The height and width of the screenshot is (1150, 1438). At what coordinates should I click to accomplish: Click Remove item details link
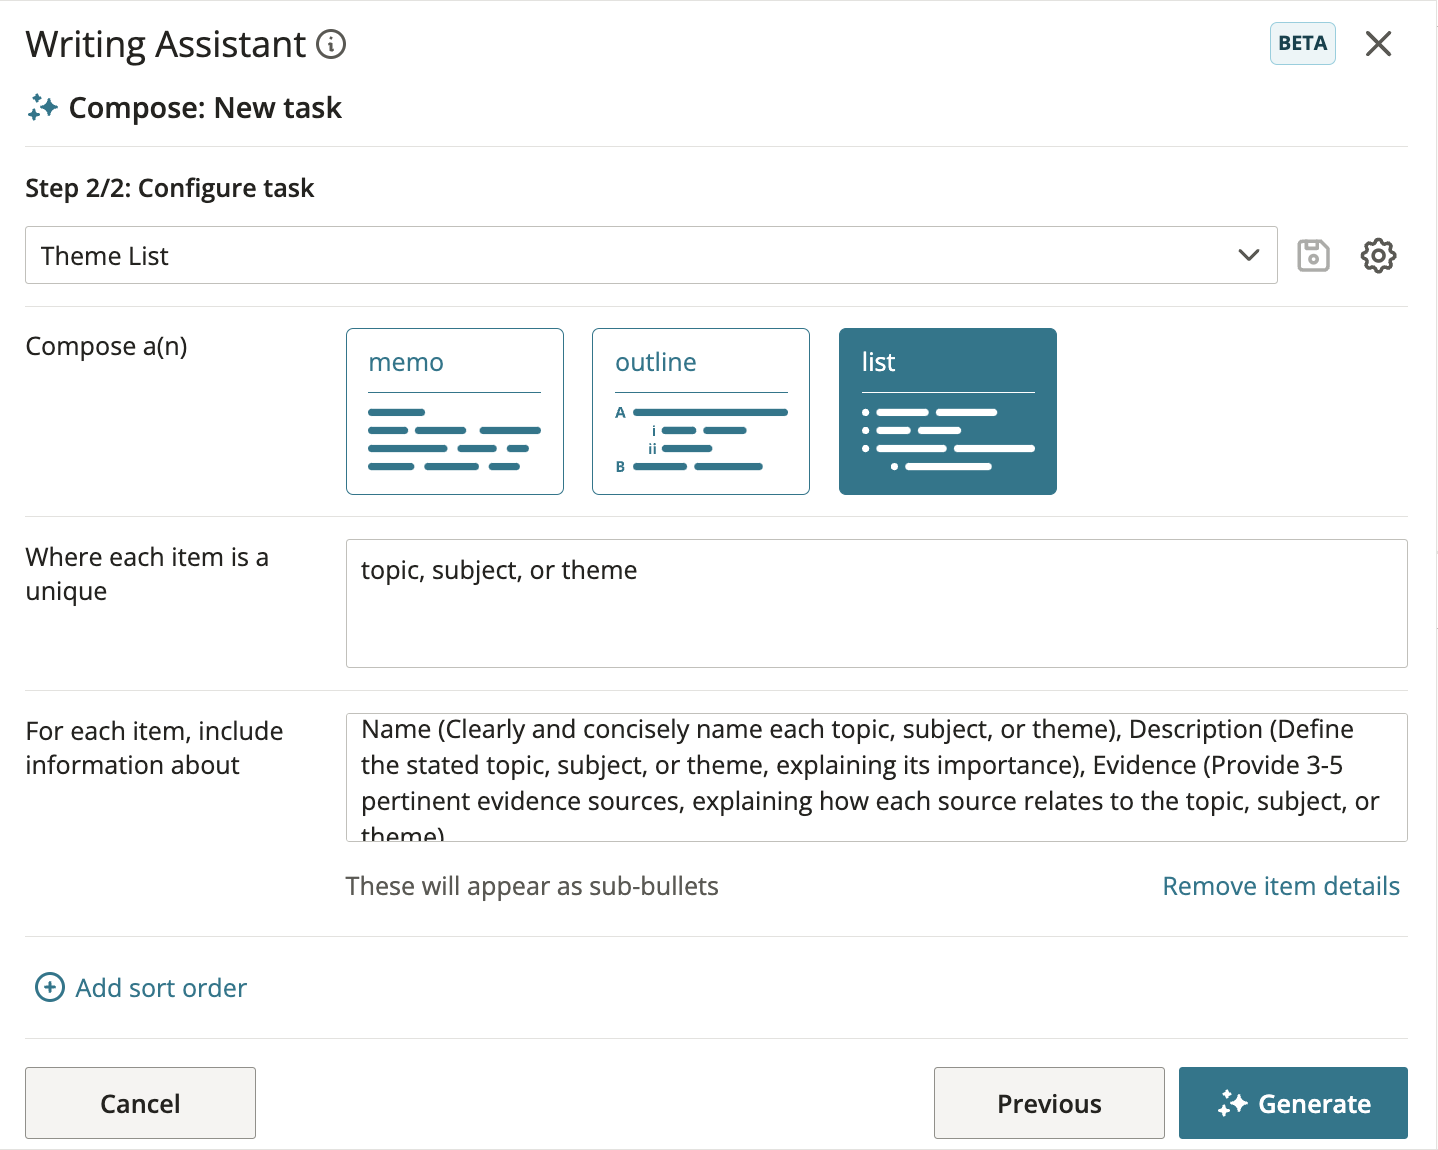pos(1281,886)
